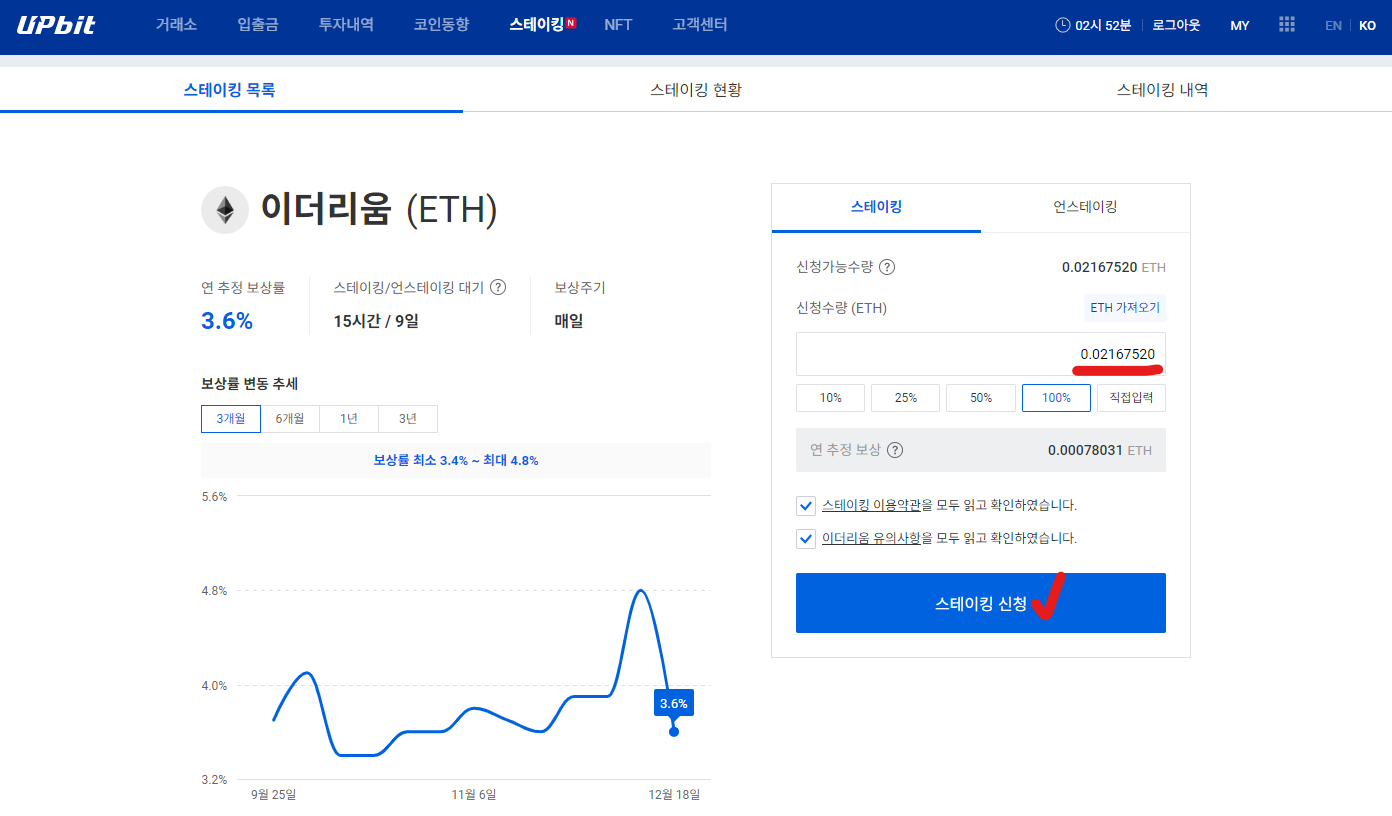The width and height of the screenshot is (1392, 816).
Task: Select the 50% amount button
Action: coord(981,398)
